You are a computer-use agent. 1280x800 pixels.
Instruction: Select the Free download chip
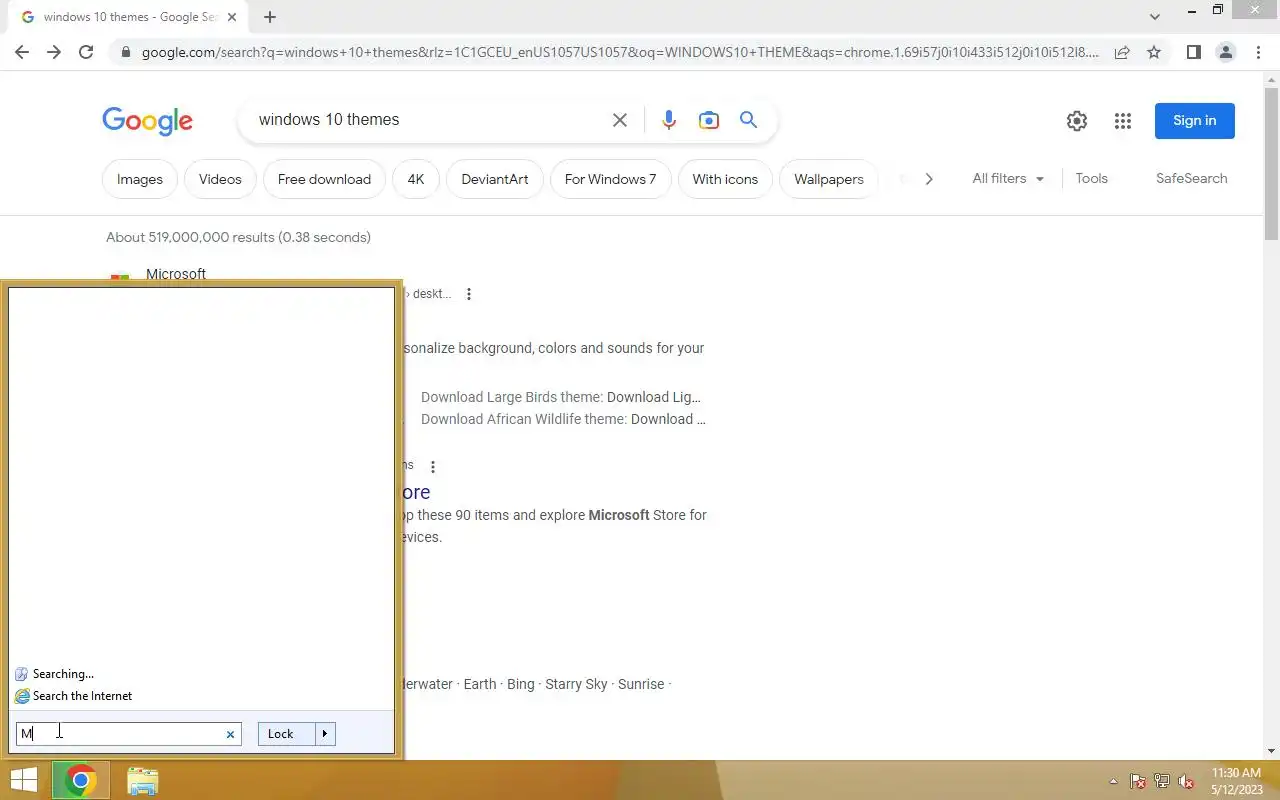[324, 179]
